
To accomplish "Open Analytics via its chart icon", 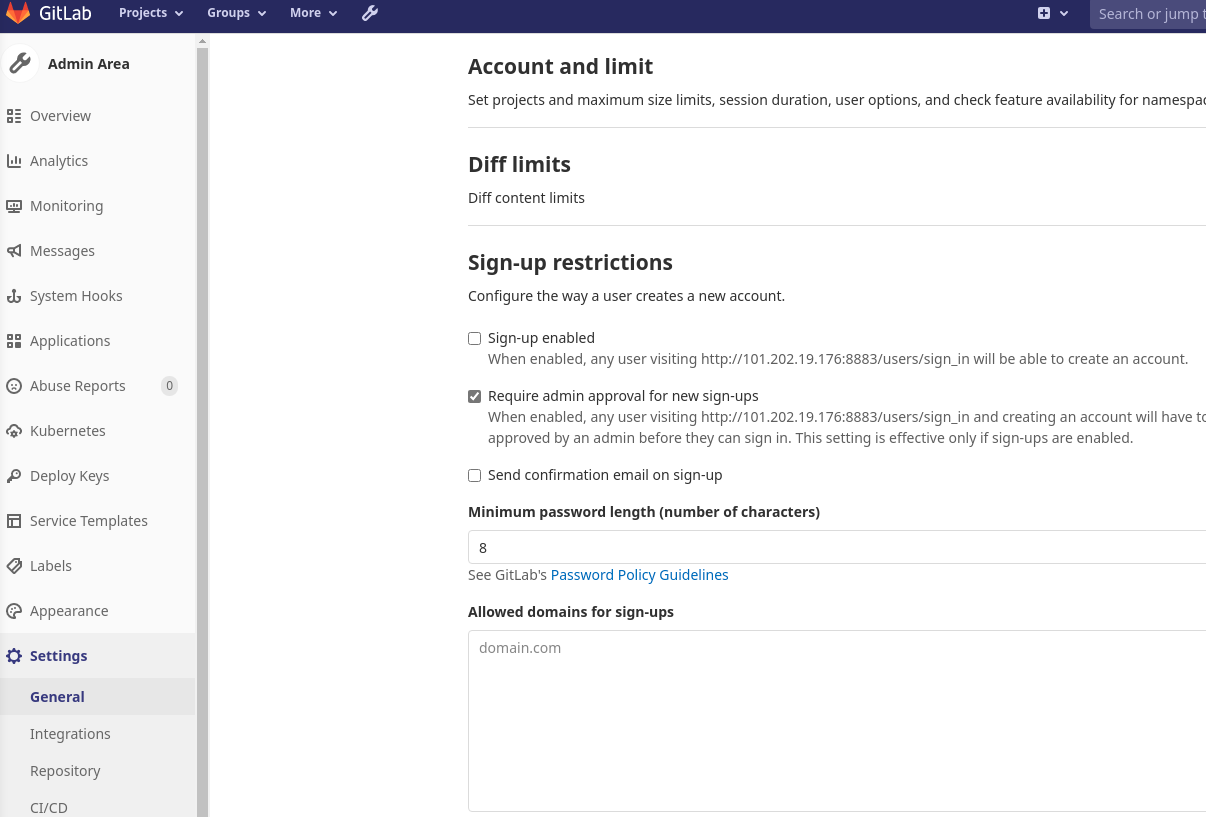I will [x=14, y=161].
